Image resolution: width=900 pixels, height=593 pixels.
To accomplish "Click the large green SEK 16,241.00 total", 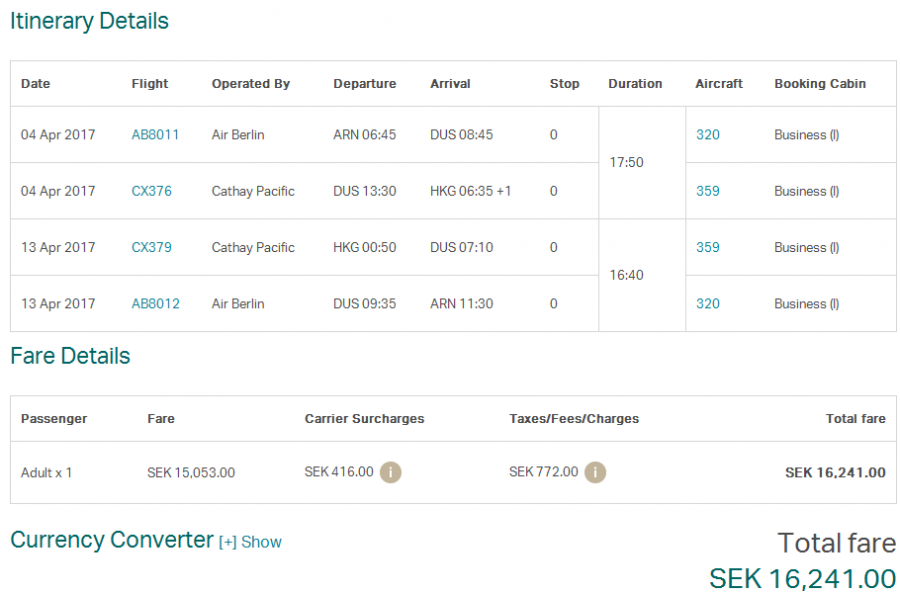I will [x=802, y=578].
